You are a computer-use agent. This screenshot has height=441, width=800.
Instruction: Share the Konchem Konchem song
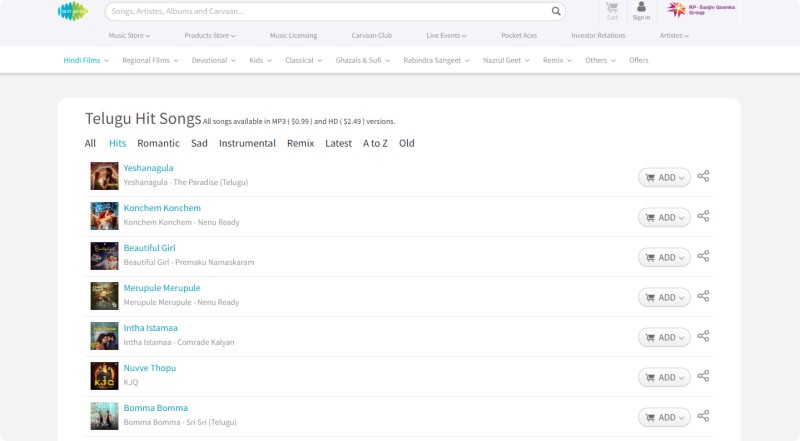coord(703,216)
